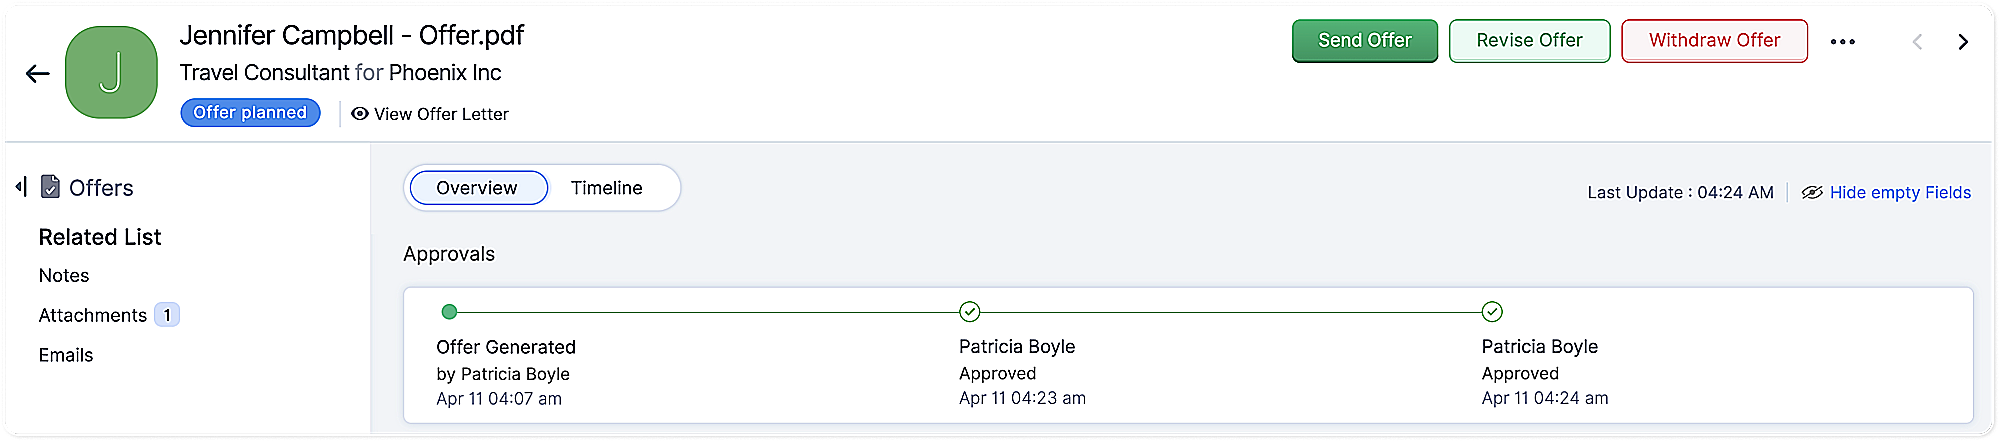
Task: Click the green J avatar thumbnail
Action: click(111, 73)
